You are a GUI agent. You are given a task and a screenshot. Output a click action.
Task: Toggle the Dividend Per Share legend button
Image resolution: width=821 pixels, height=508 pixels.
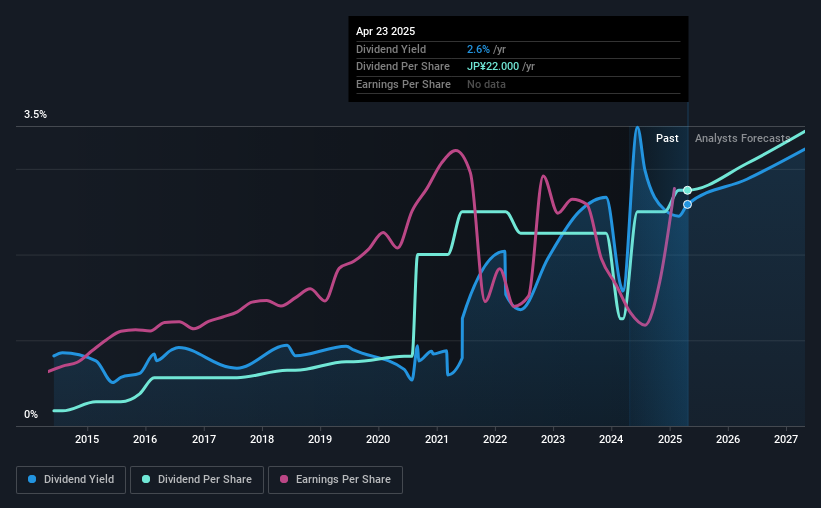coord(197,480)
